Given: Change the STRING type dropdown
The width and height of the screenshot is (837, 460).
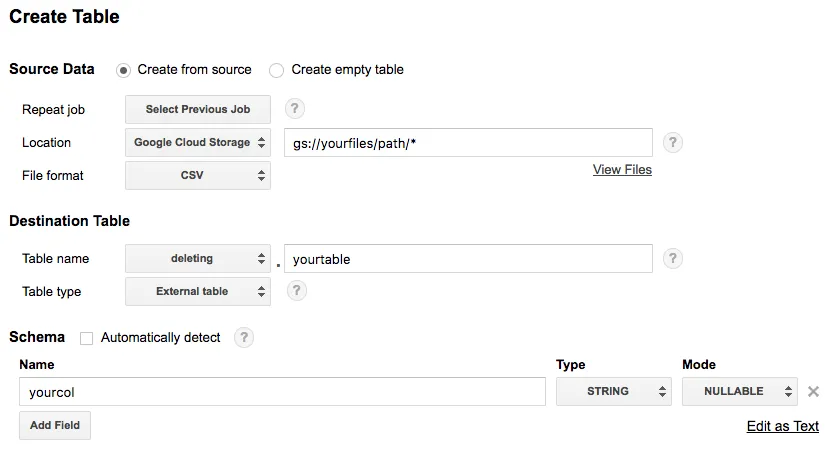Looking at the screenshot, I should point(613,391).
